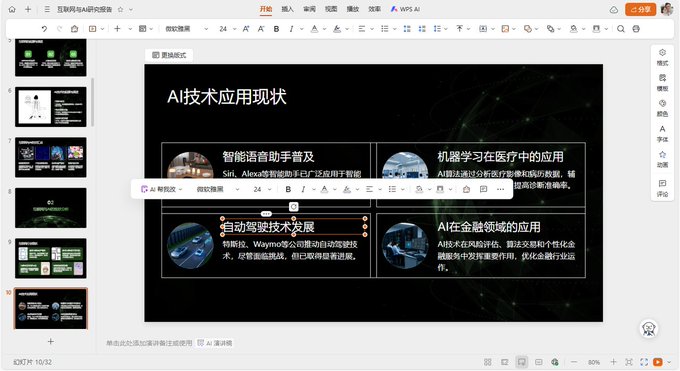Click the 模板 template icon in right sidebar
This screenshot has height=371, width=680.
click(x=662, y=82)
